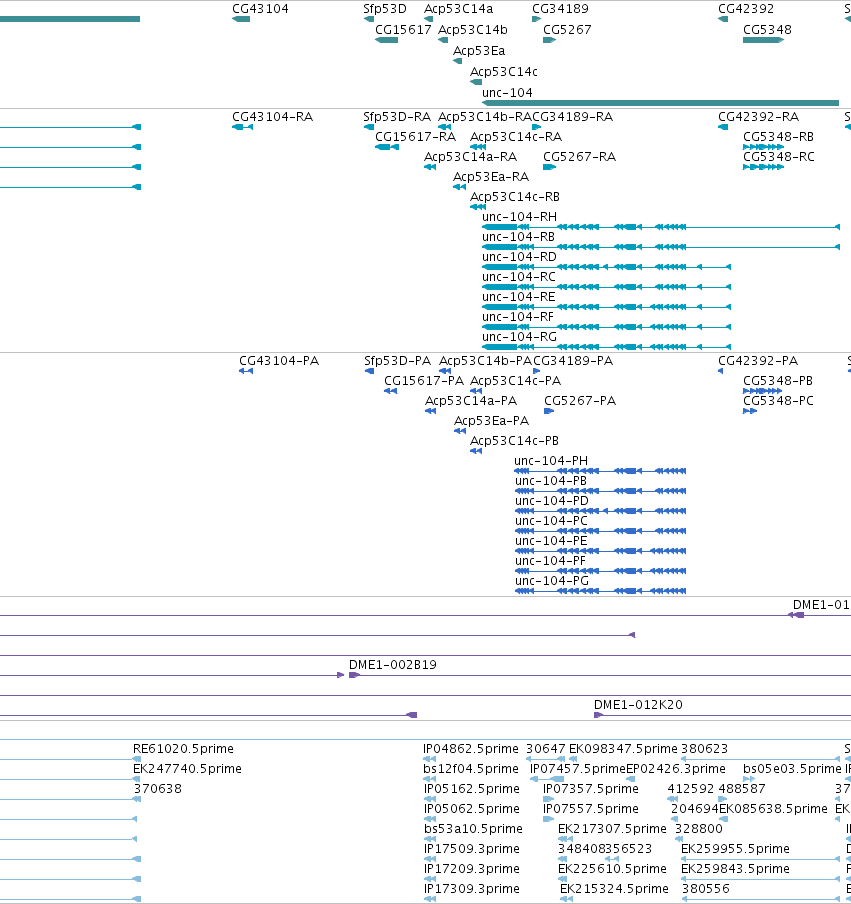This screenshot has width=851, height=904.
Task: Select the CG5348-RC transcript label
Action: 778,157
